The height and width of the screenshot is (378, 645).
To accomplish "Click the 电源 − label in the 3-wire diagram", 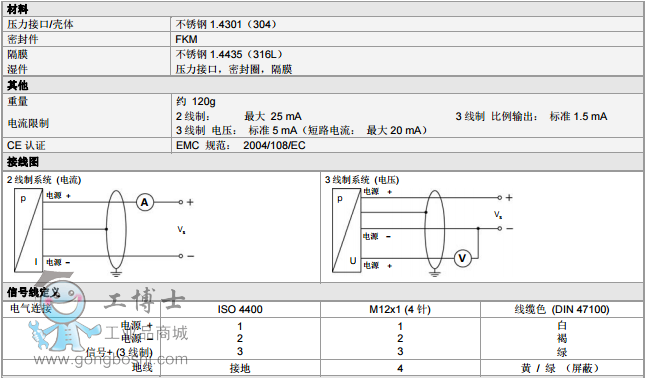I will (x=377, y=237).
